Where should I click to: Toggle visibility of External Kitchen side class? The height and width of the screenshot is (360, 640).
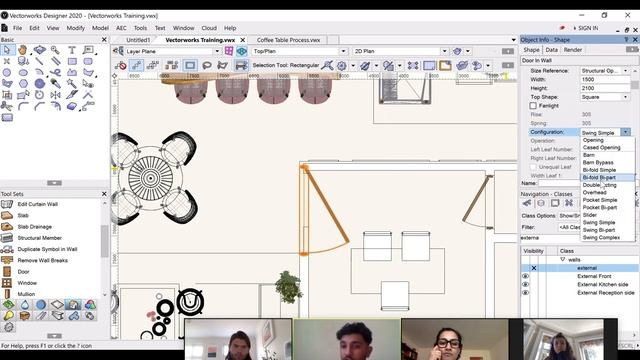pos(525,284)
